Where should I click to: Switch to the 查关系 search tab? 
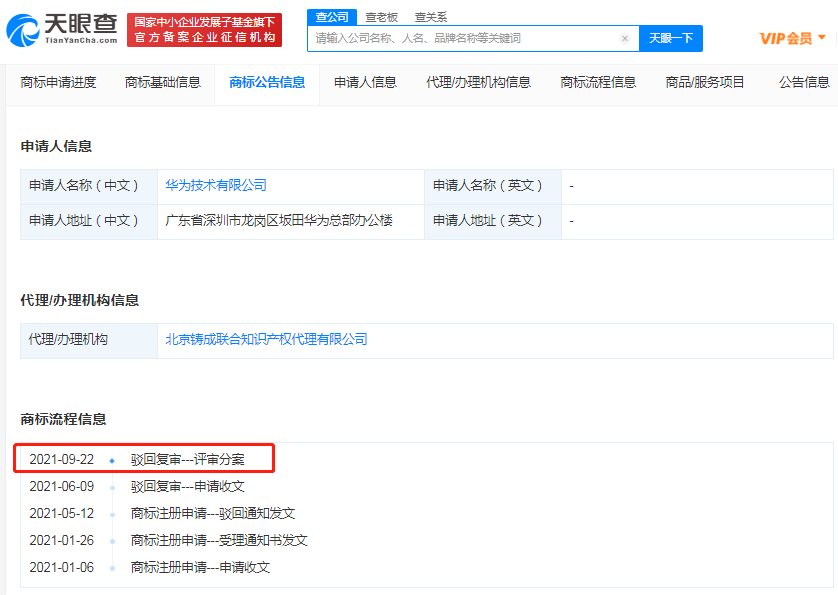pos(431,17)
